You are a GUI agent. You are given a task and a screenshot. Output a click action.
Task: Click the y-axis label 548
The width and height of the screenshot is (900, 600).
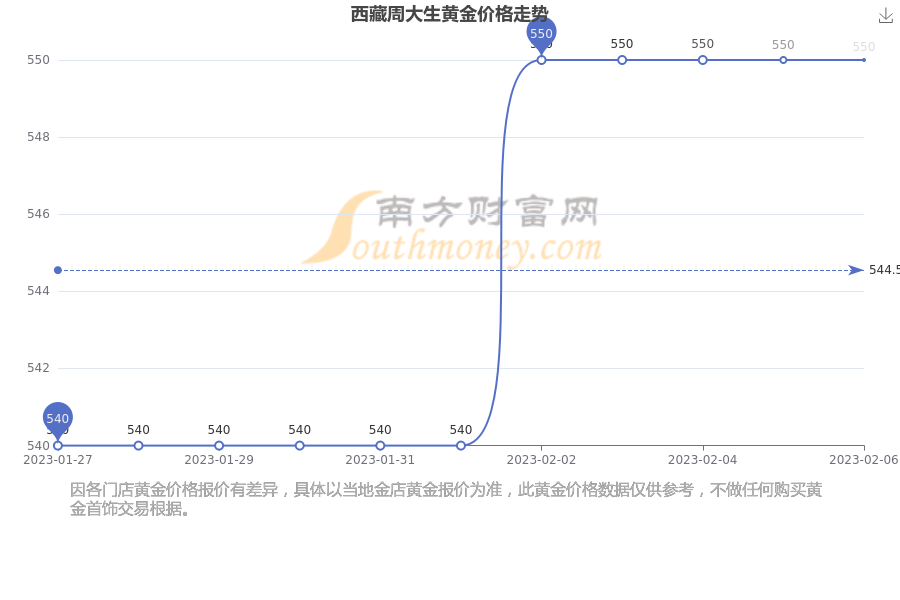pos(38,137)
